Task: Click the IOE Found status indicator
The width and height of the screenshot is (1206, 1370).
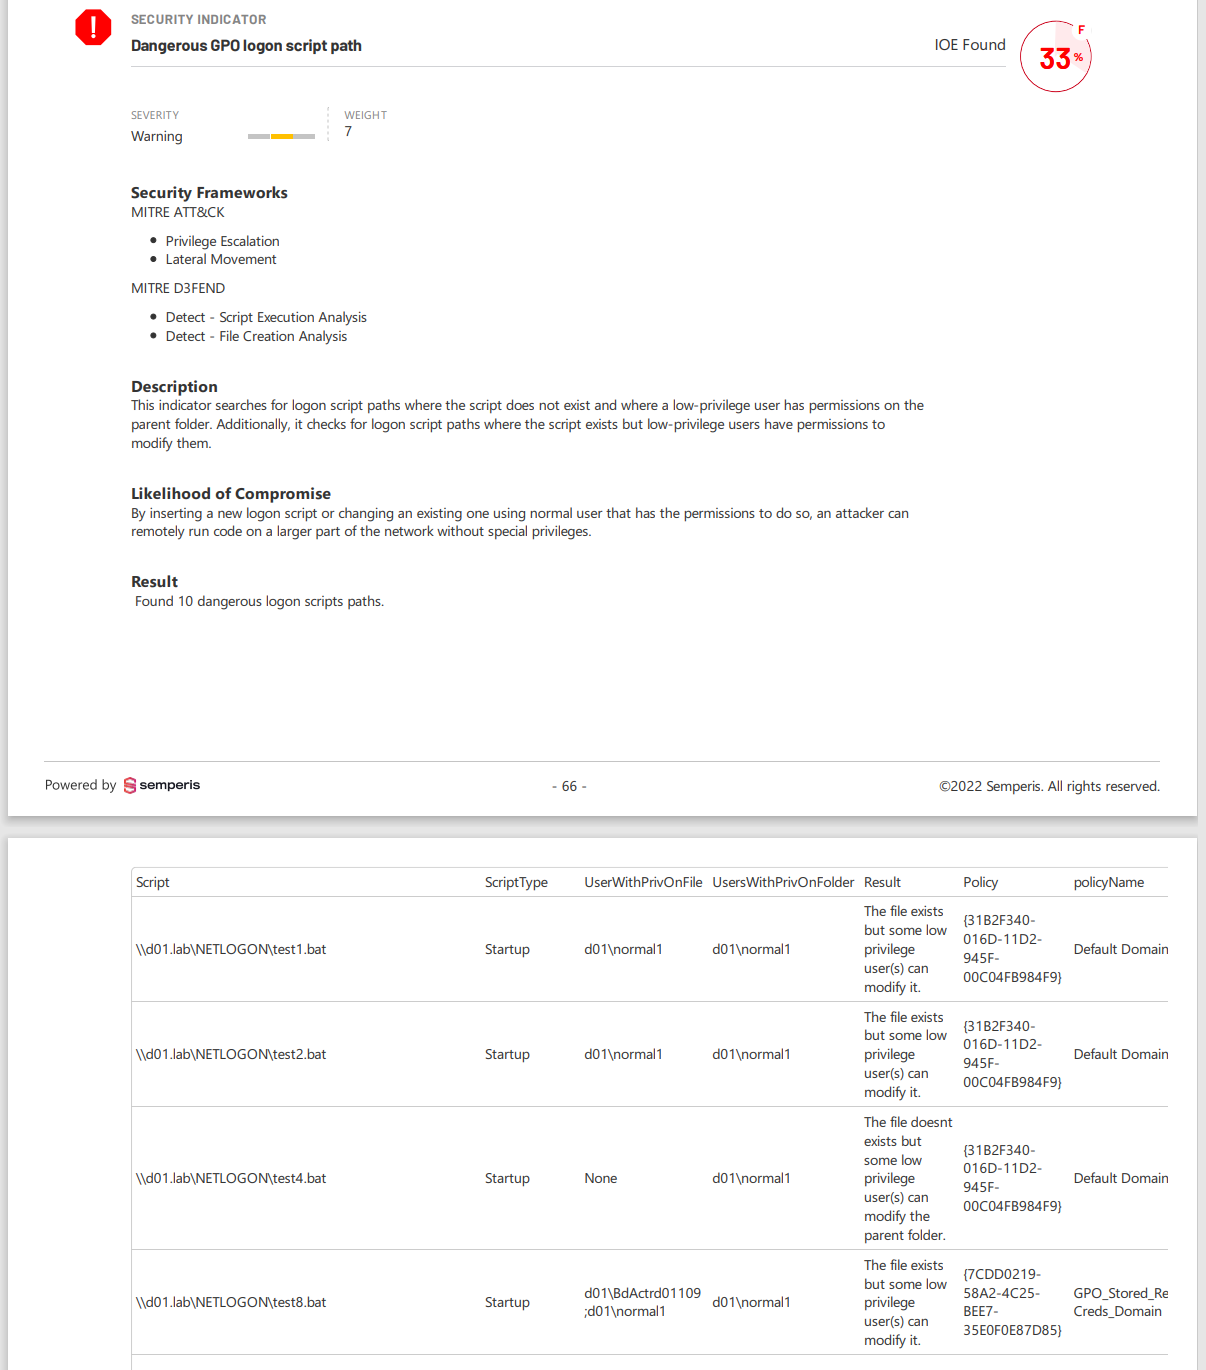Action: (x=969, y=45)
